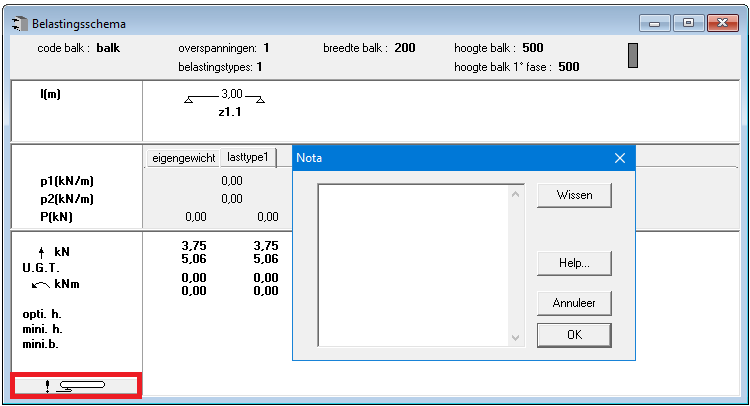The width and height of the screenshot is (750, 406).
Task: Click the l(m) row label
Action: 50,94
